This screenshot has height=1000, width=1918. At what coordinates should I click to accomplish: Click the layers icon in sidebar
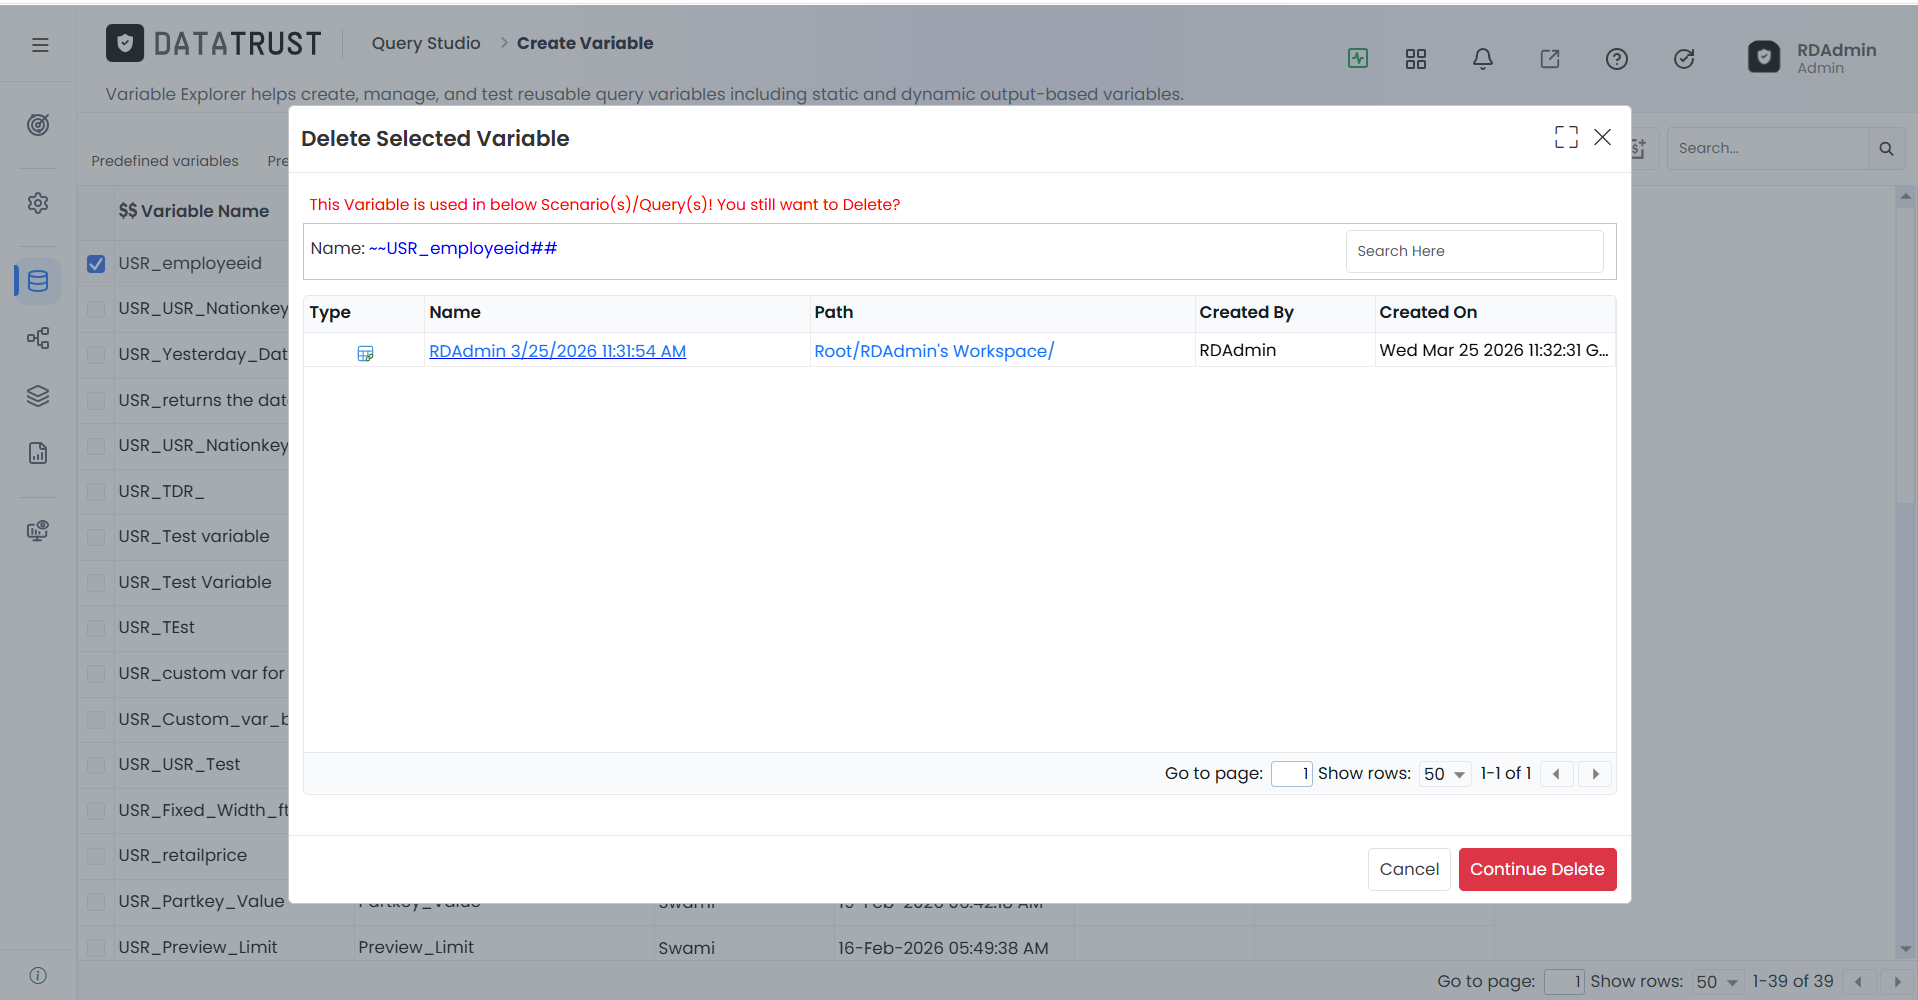pos(38,396)
